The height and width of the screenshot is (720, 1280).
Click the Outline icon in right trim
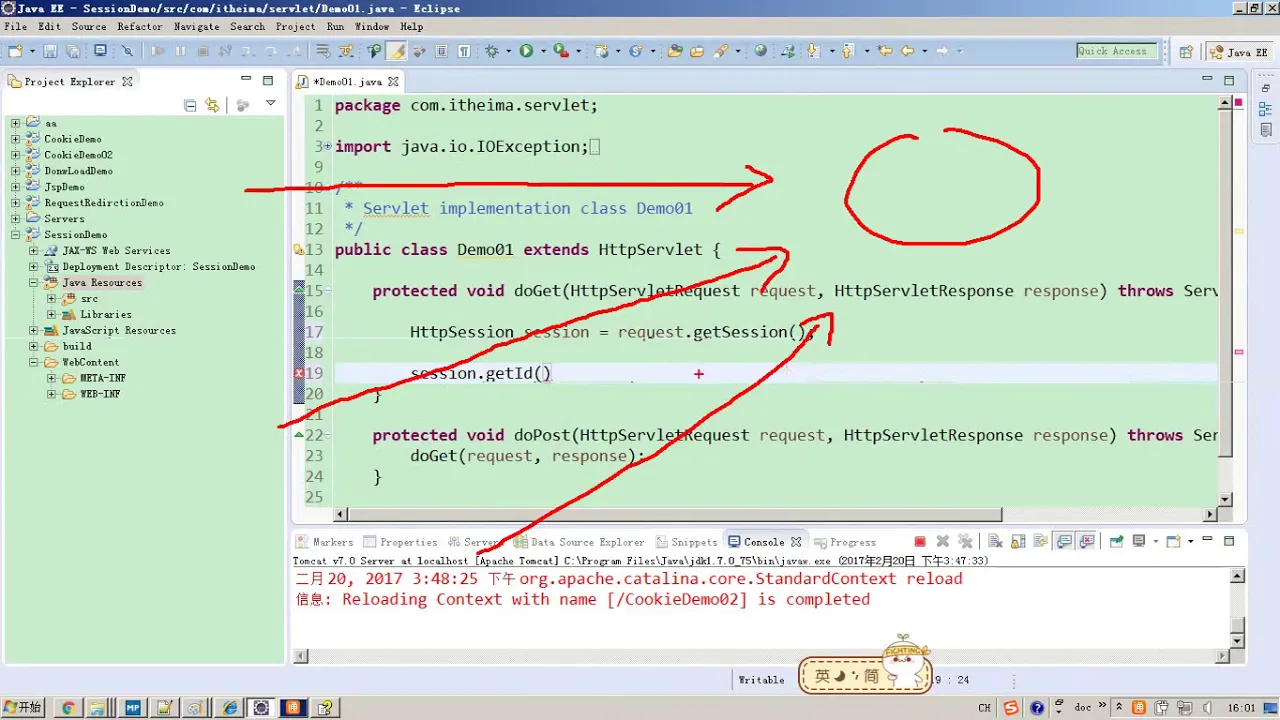coord(1265,109)
